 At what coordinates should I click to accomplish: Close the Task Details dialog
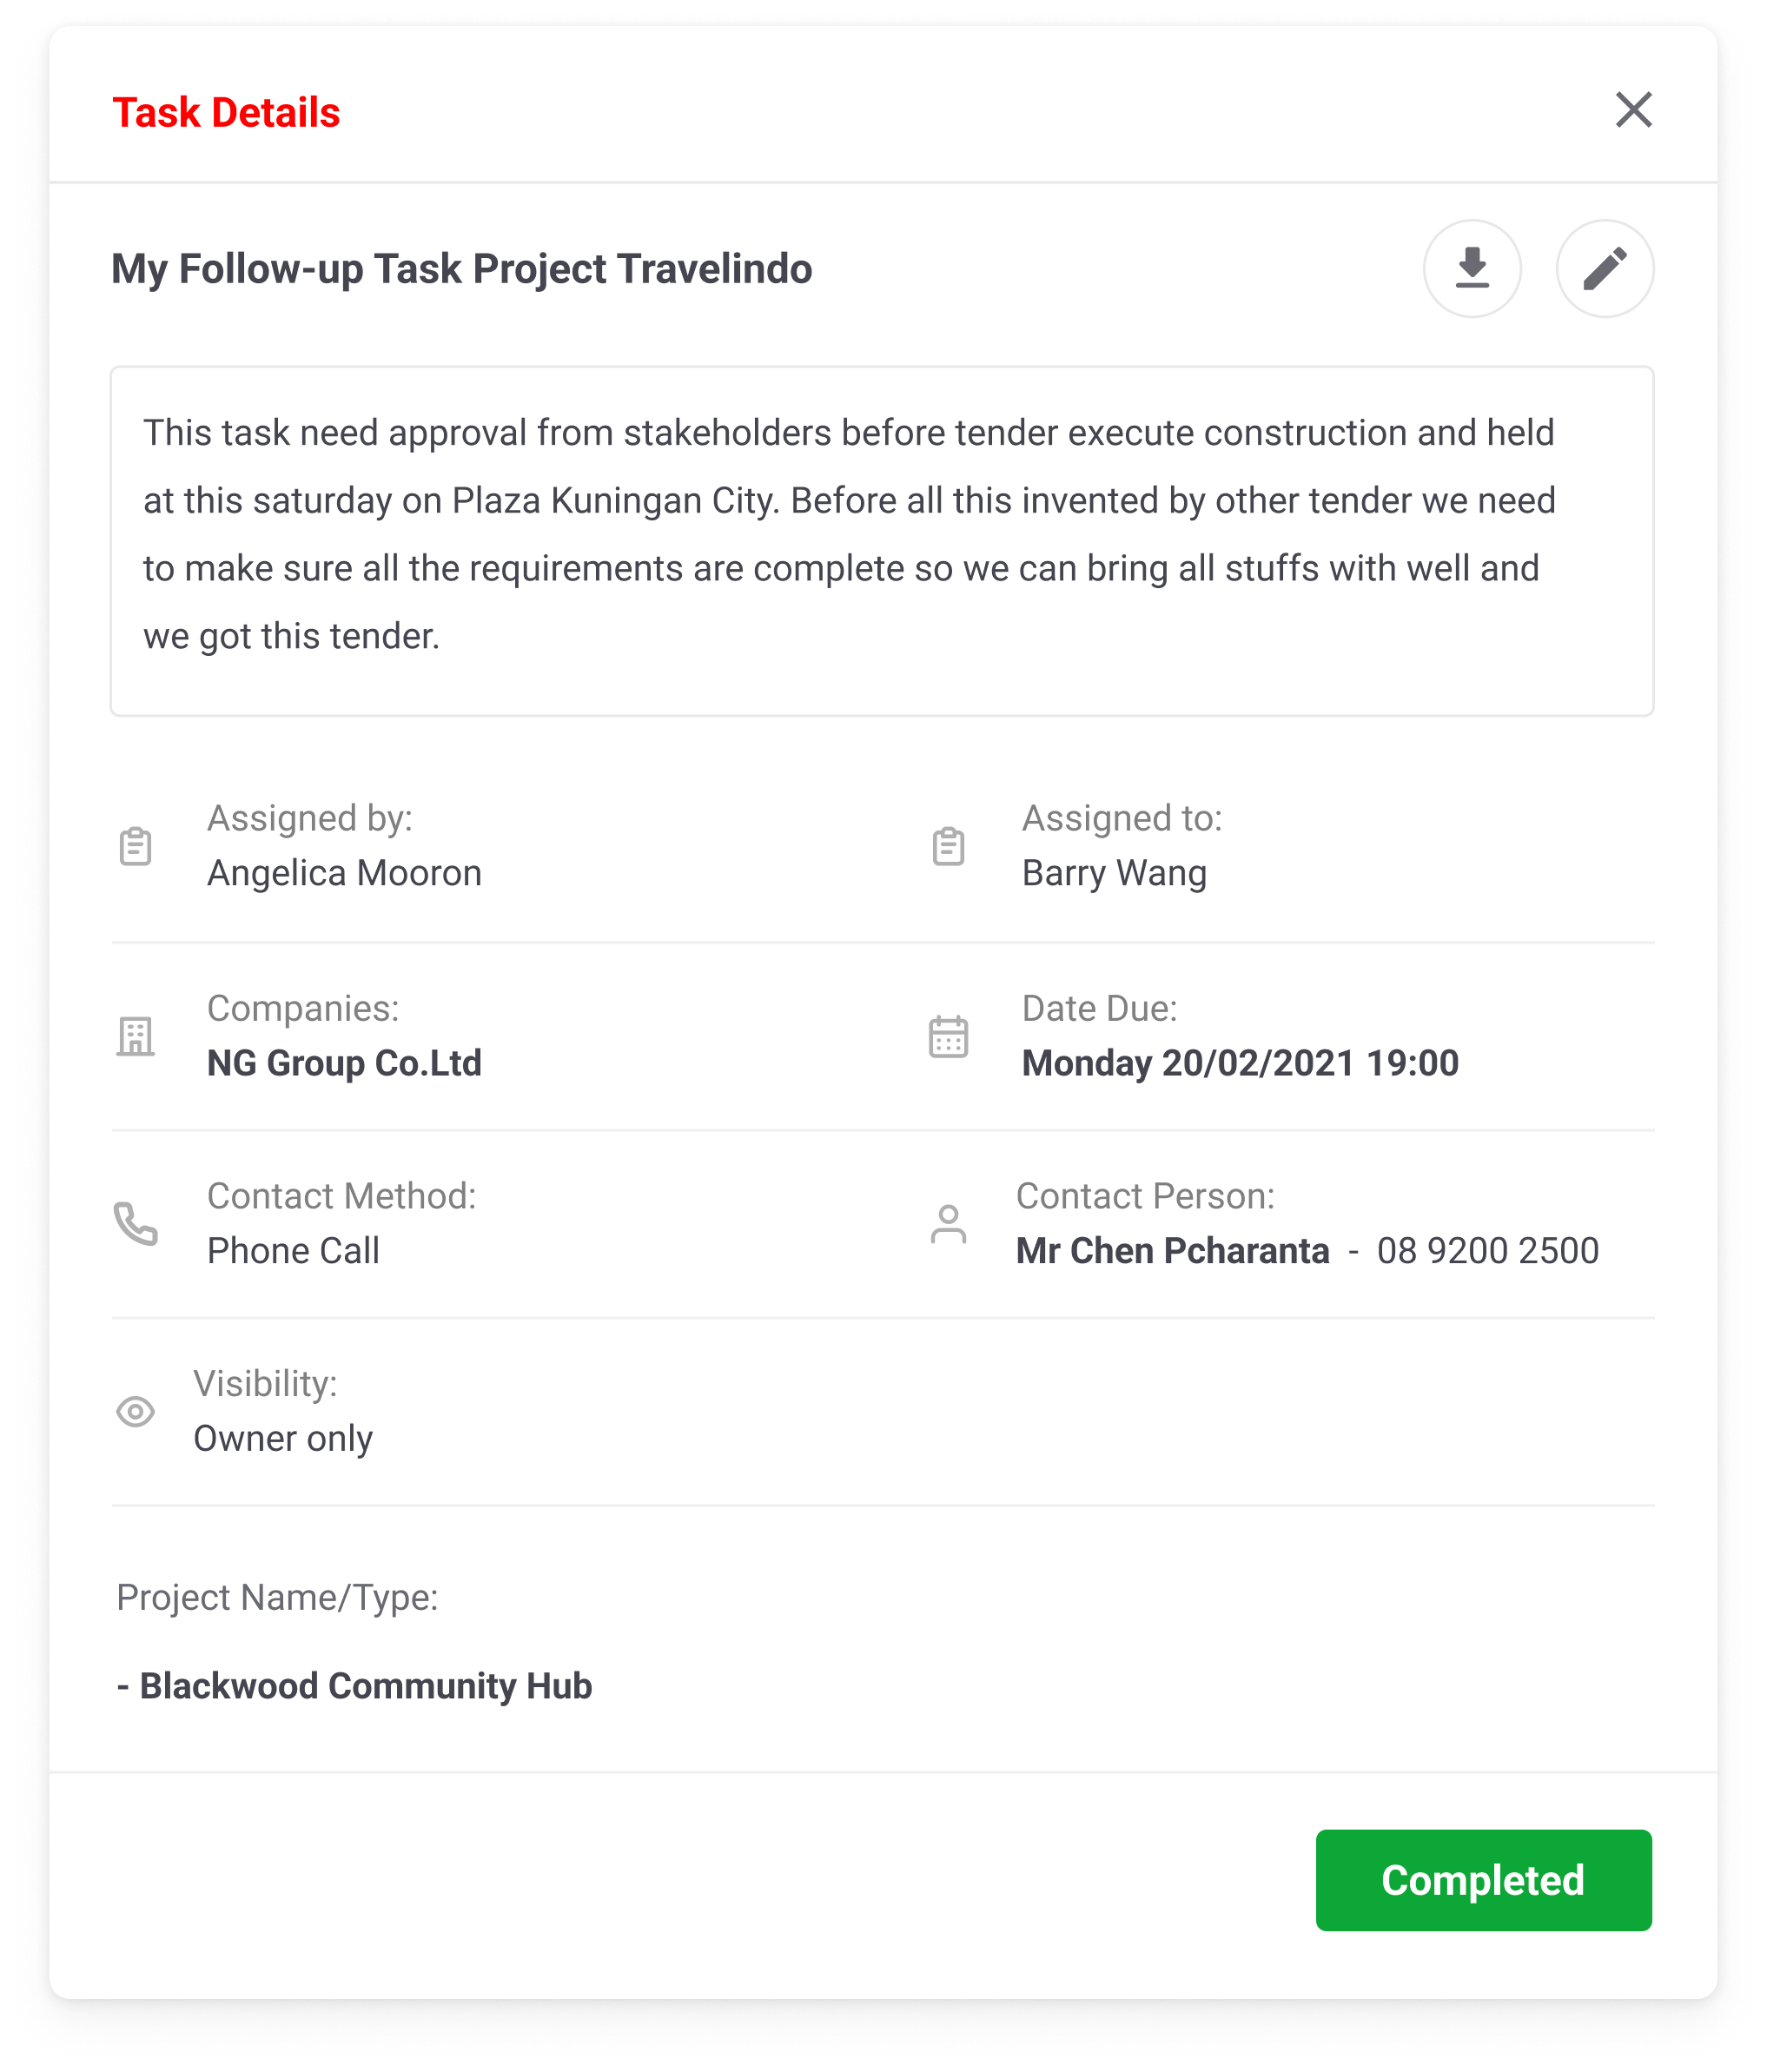(1633, 110)
